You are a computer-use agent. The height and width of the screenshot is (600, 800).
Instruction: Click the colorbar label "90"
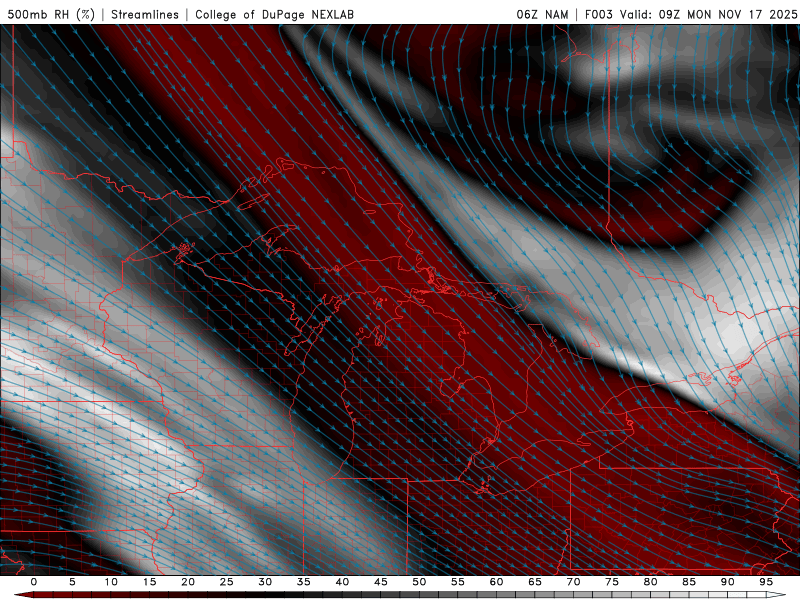[x=728, y=582]
